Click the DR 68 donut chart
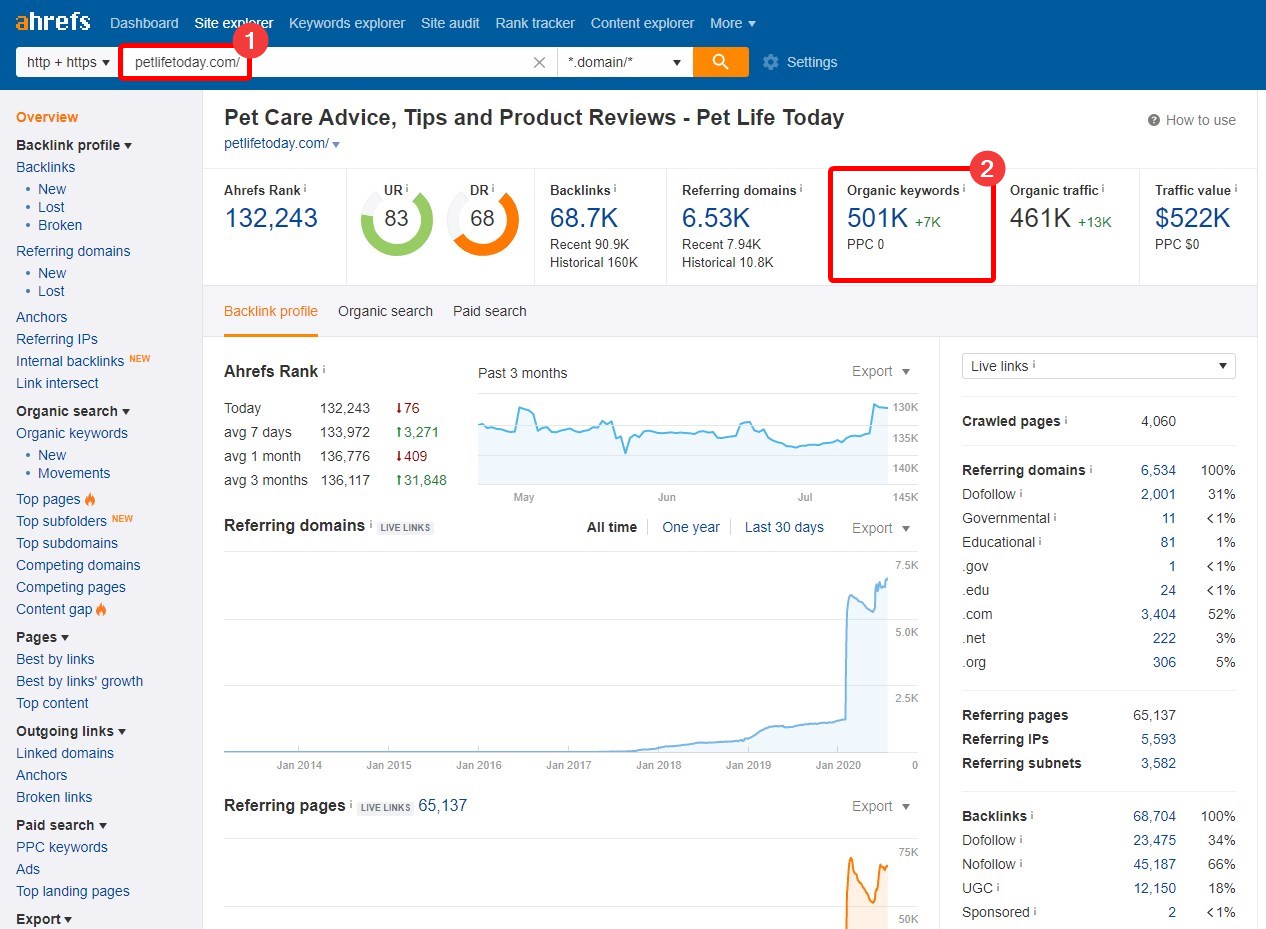 coord(482,218)
